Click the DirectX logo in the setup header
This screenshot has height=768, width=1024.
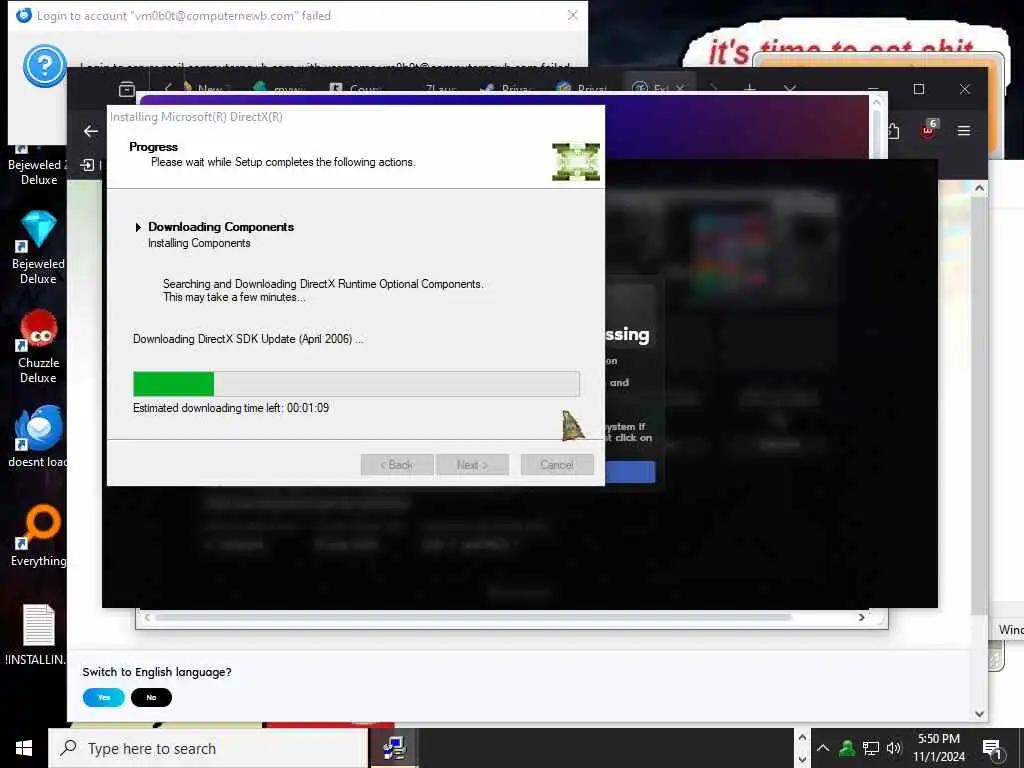[x=575, y=161]
